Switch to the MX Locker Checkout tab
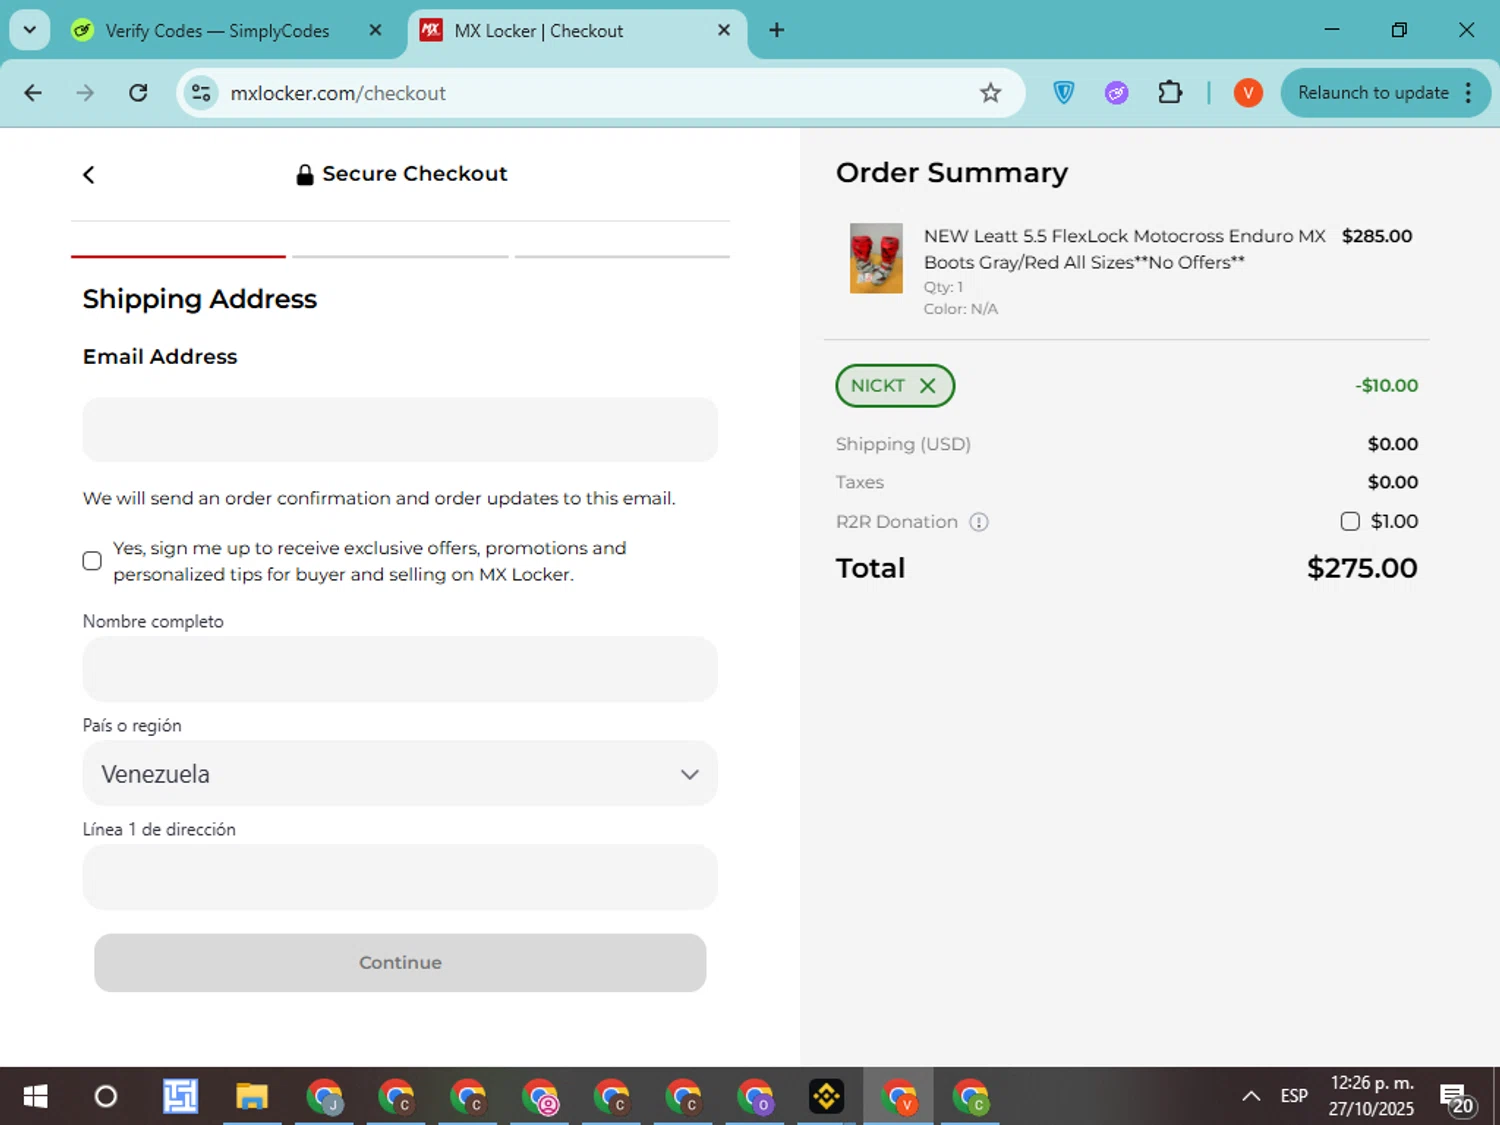The image size is (1500, 1125). pyautogui.click(x=539, y=31)
